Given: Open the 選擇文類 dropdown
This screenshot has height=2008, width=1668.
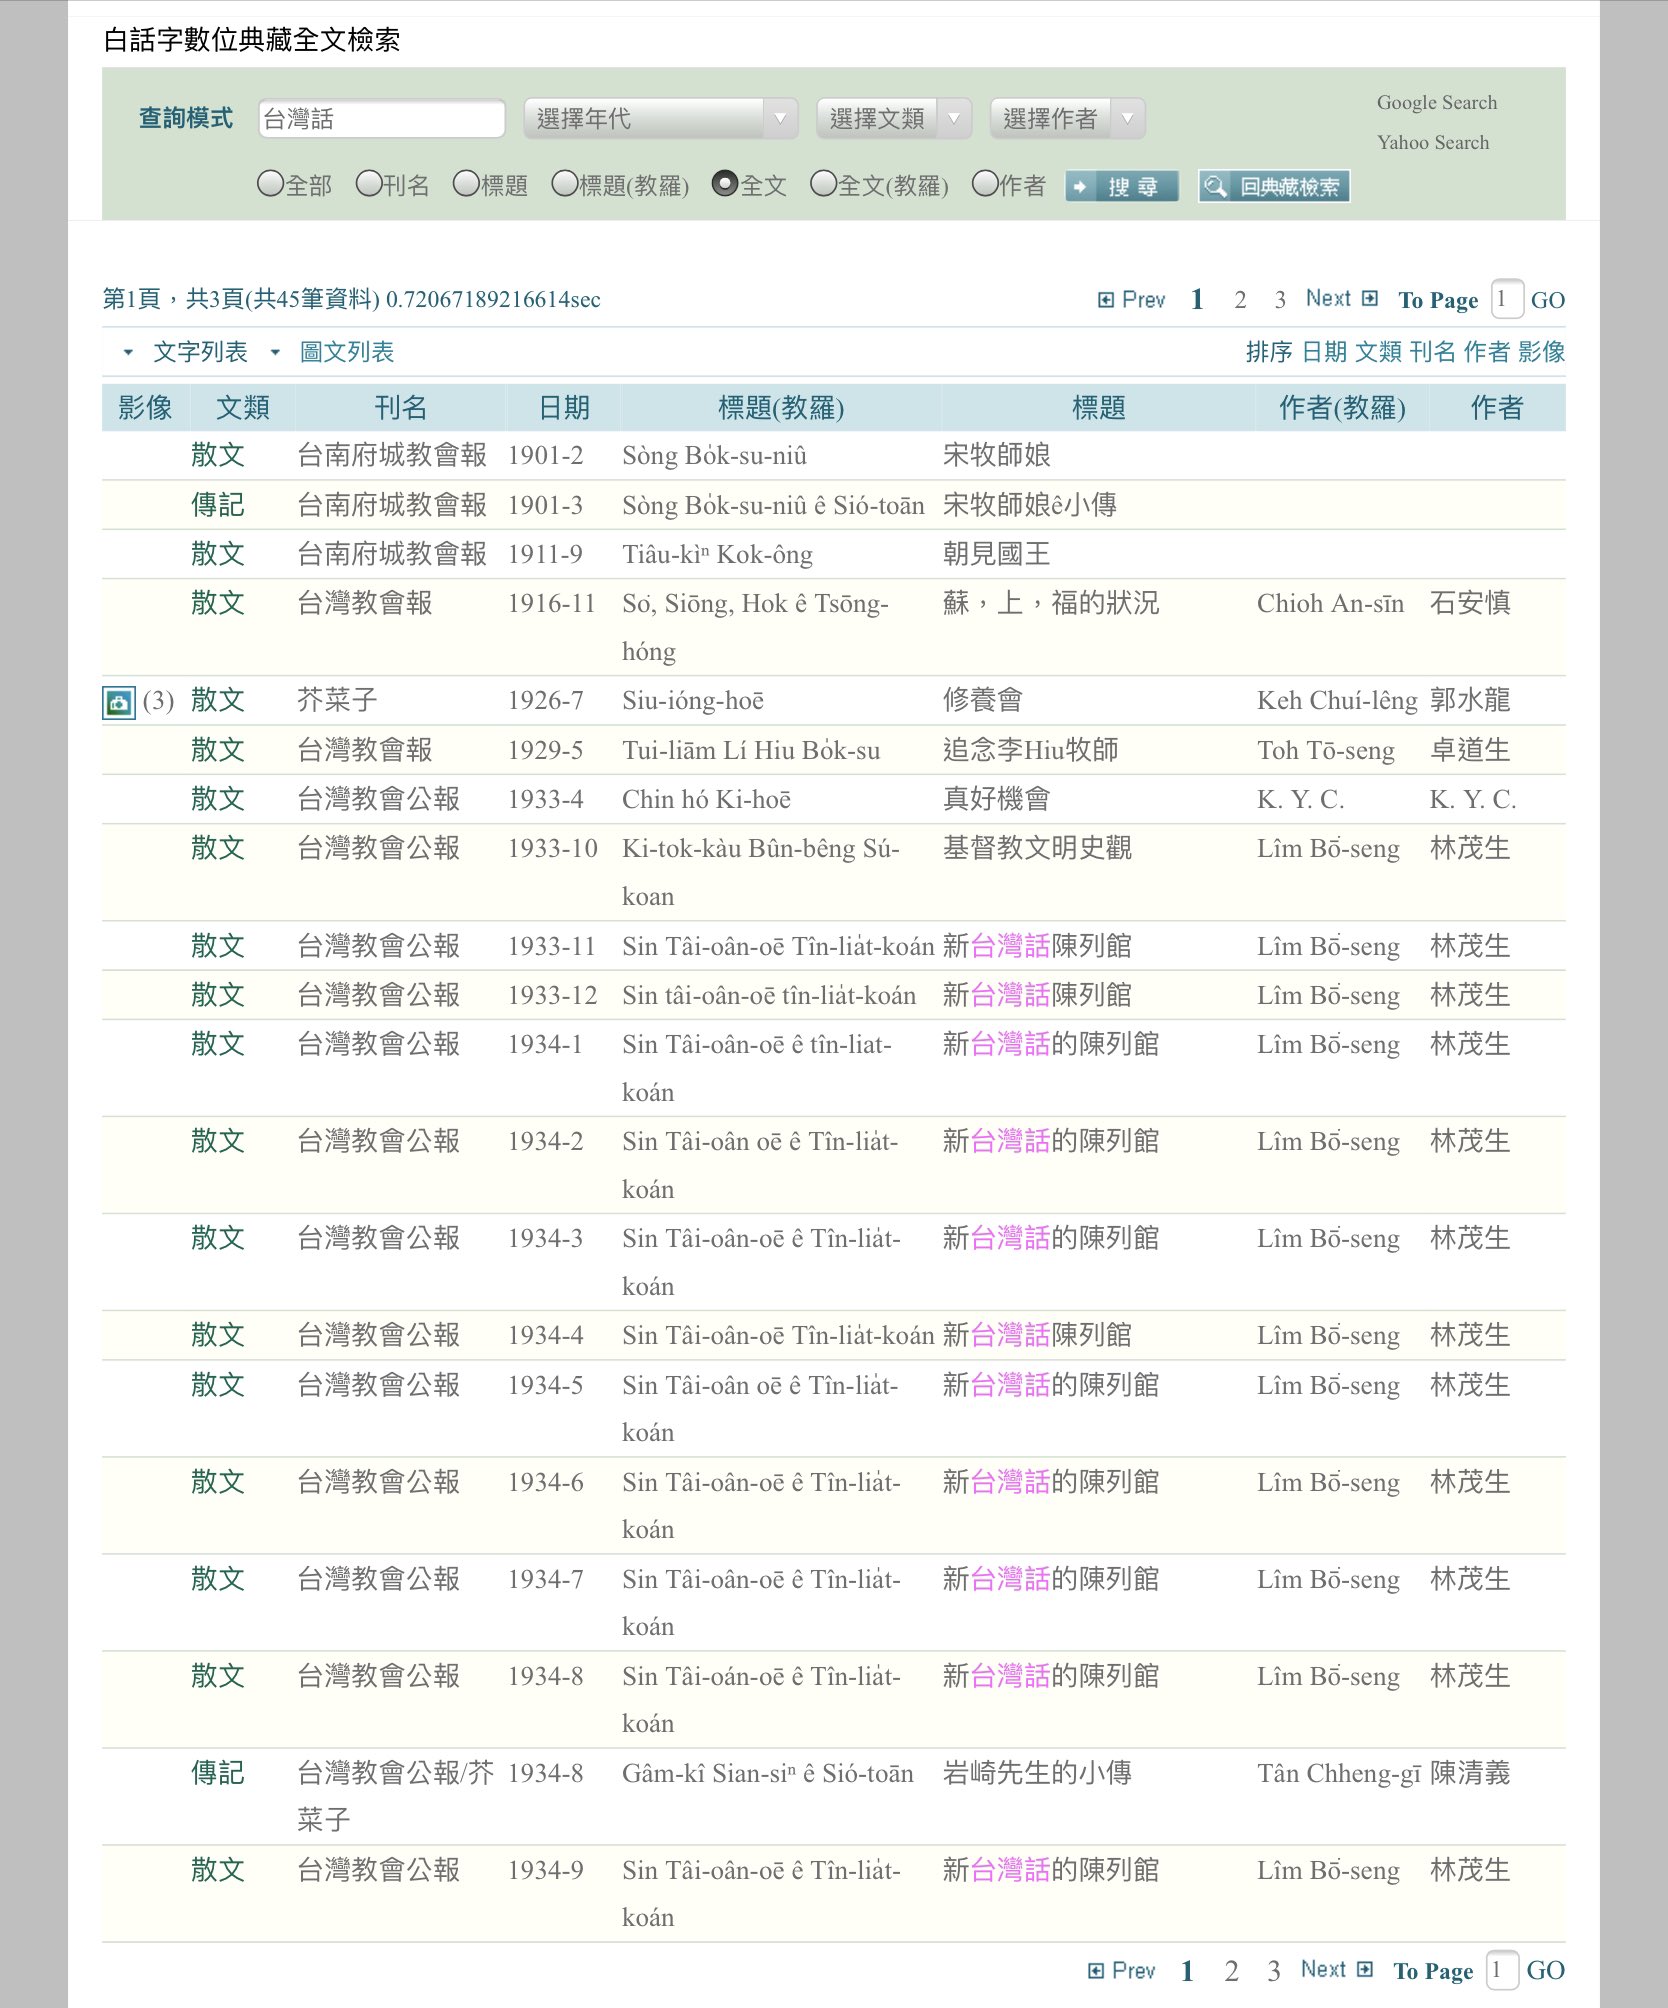Looking at the screenshot, I should [894, 119].
